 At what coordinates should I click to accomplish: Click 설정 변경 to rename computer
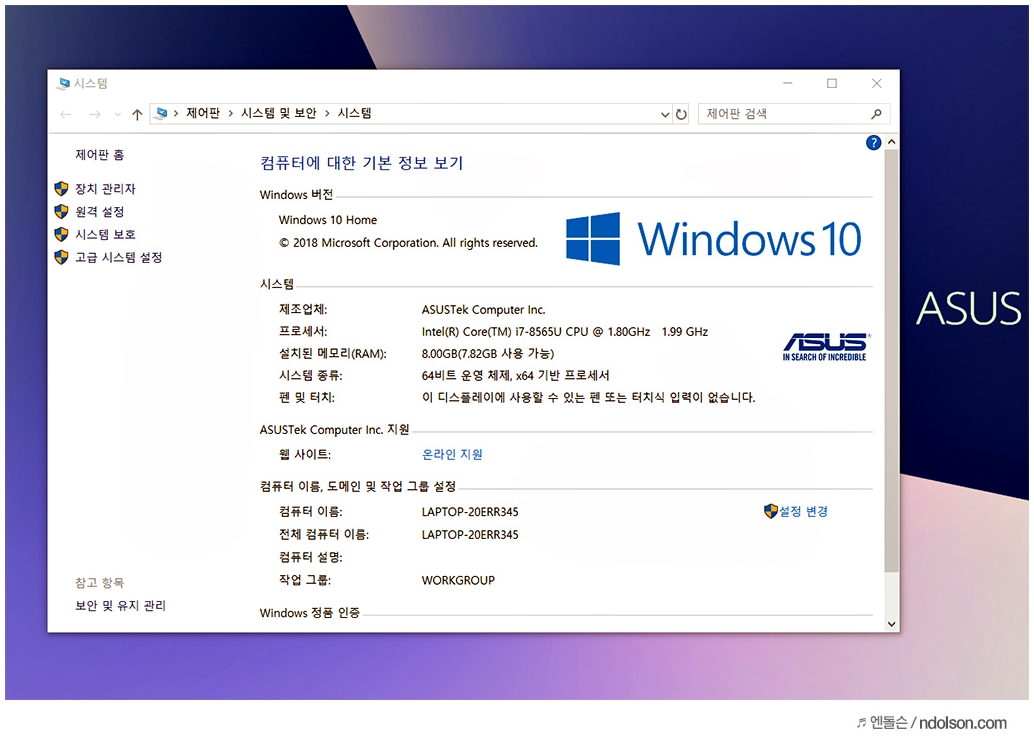point(804,511)
